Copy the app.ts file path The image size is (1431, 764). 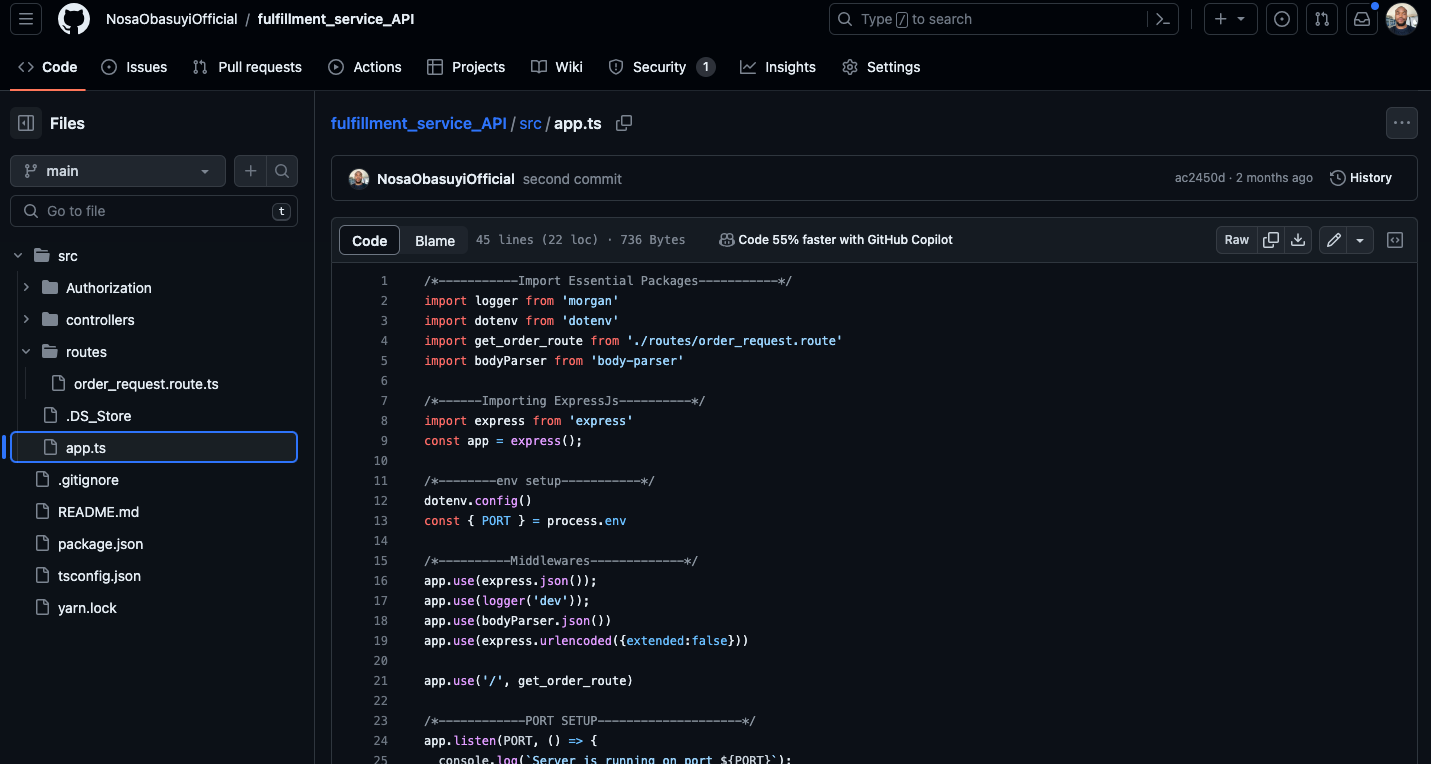(x=624, y=123)
